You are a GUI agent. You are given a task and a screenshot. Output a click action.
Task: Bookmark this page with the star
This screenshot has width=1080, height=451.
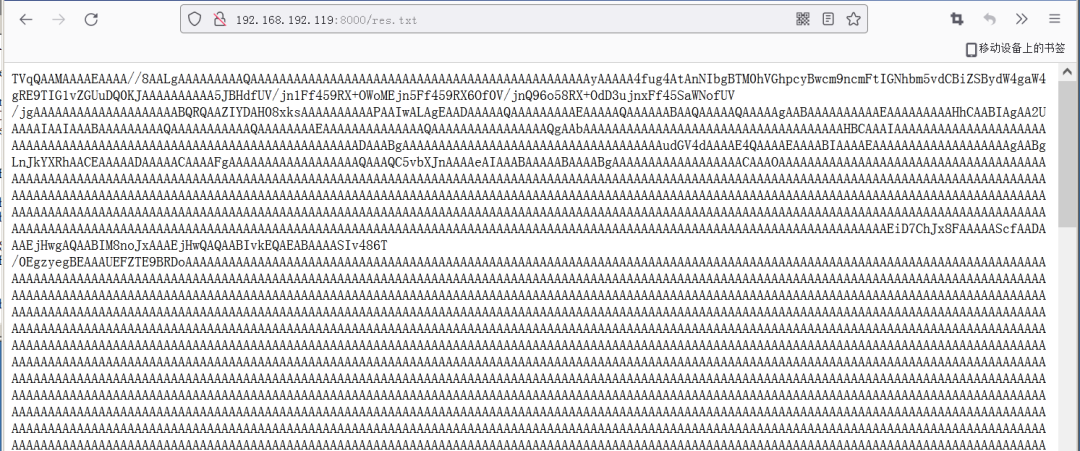coord(853,19)
